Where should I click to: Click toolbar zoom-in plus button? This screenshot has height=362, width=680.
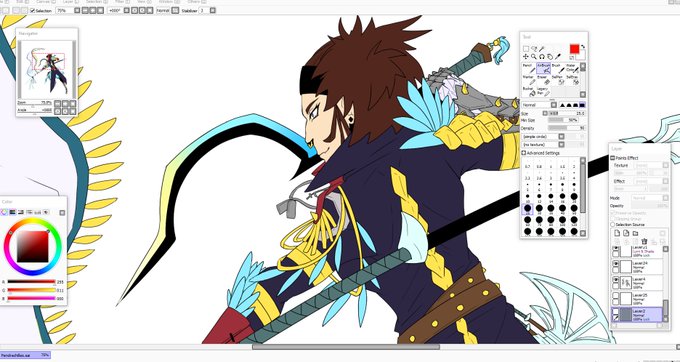click(x=93, y=10)
